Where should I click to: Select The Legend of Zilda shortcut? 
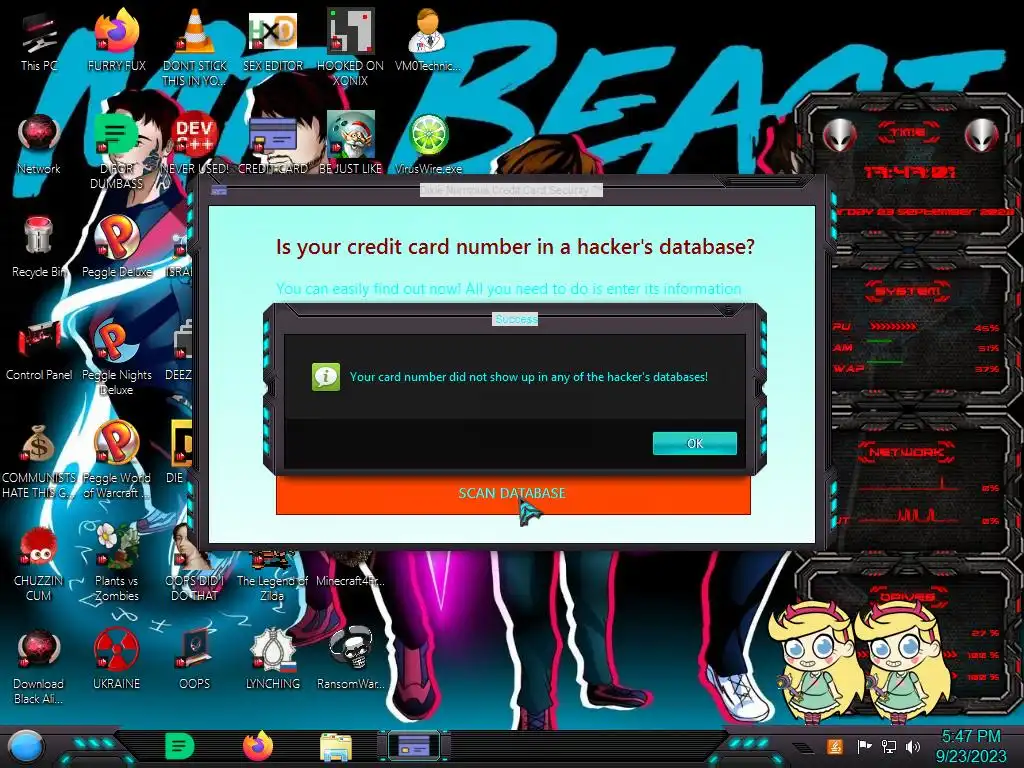[272, 578]
